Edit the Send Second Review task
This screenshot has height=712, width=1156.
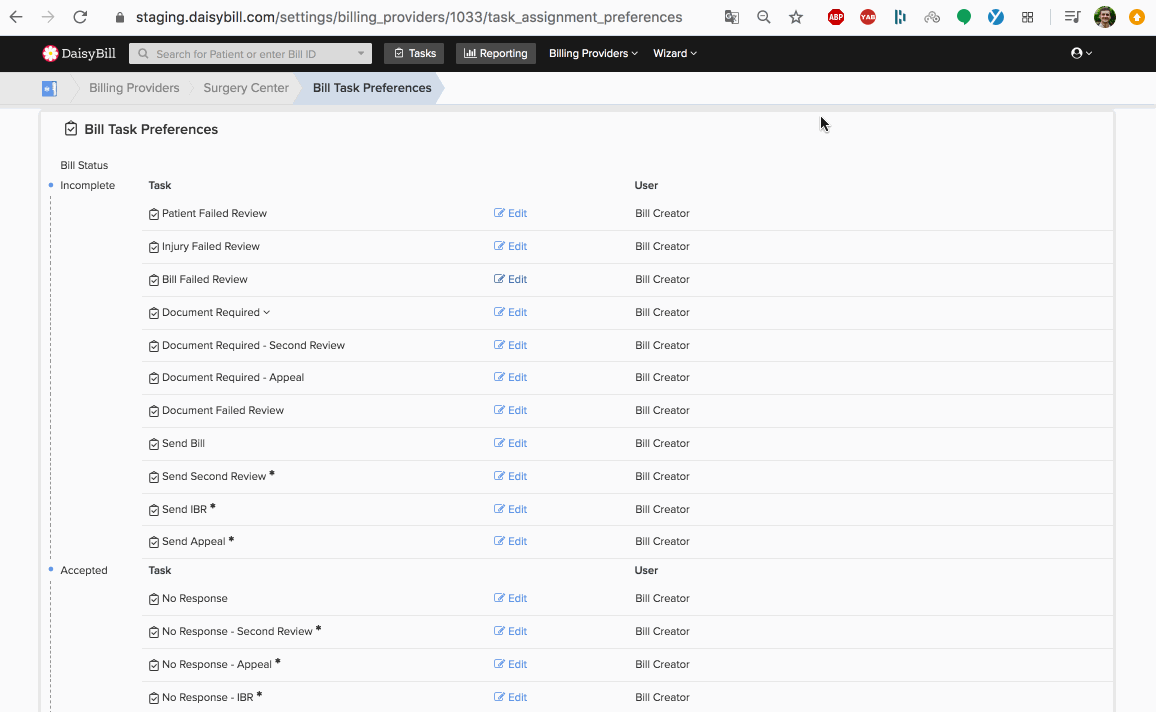(510, 476)
